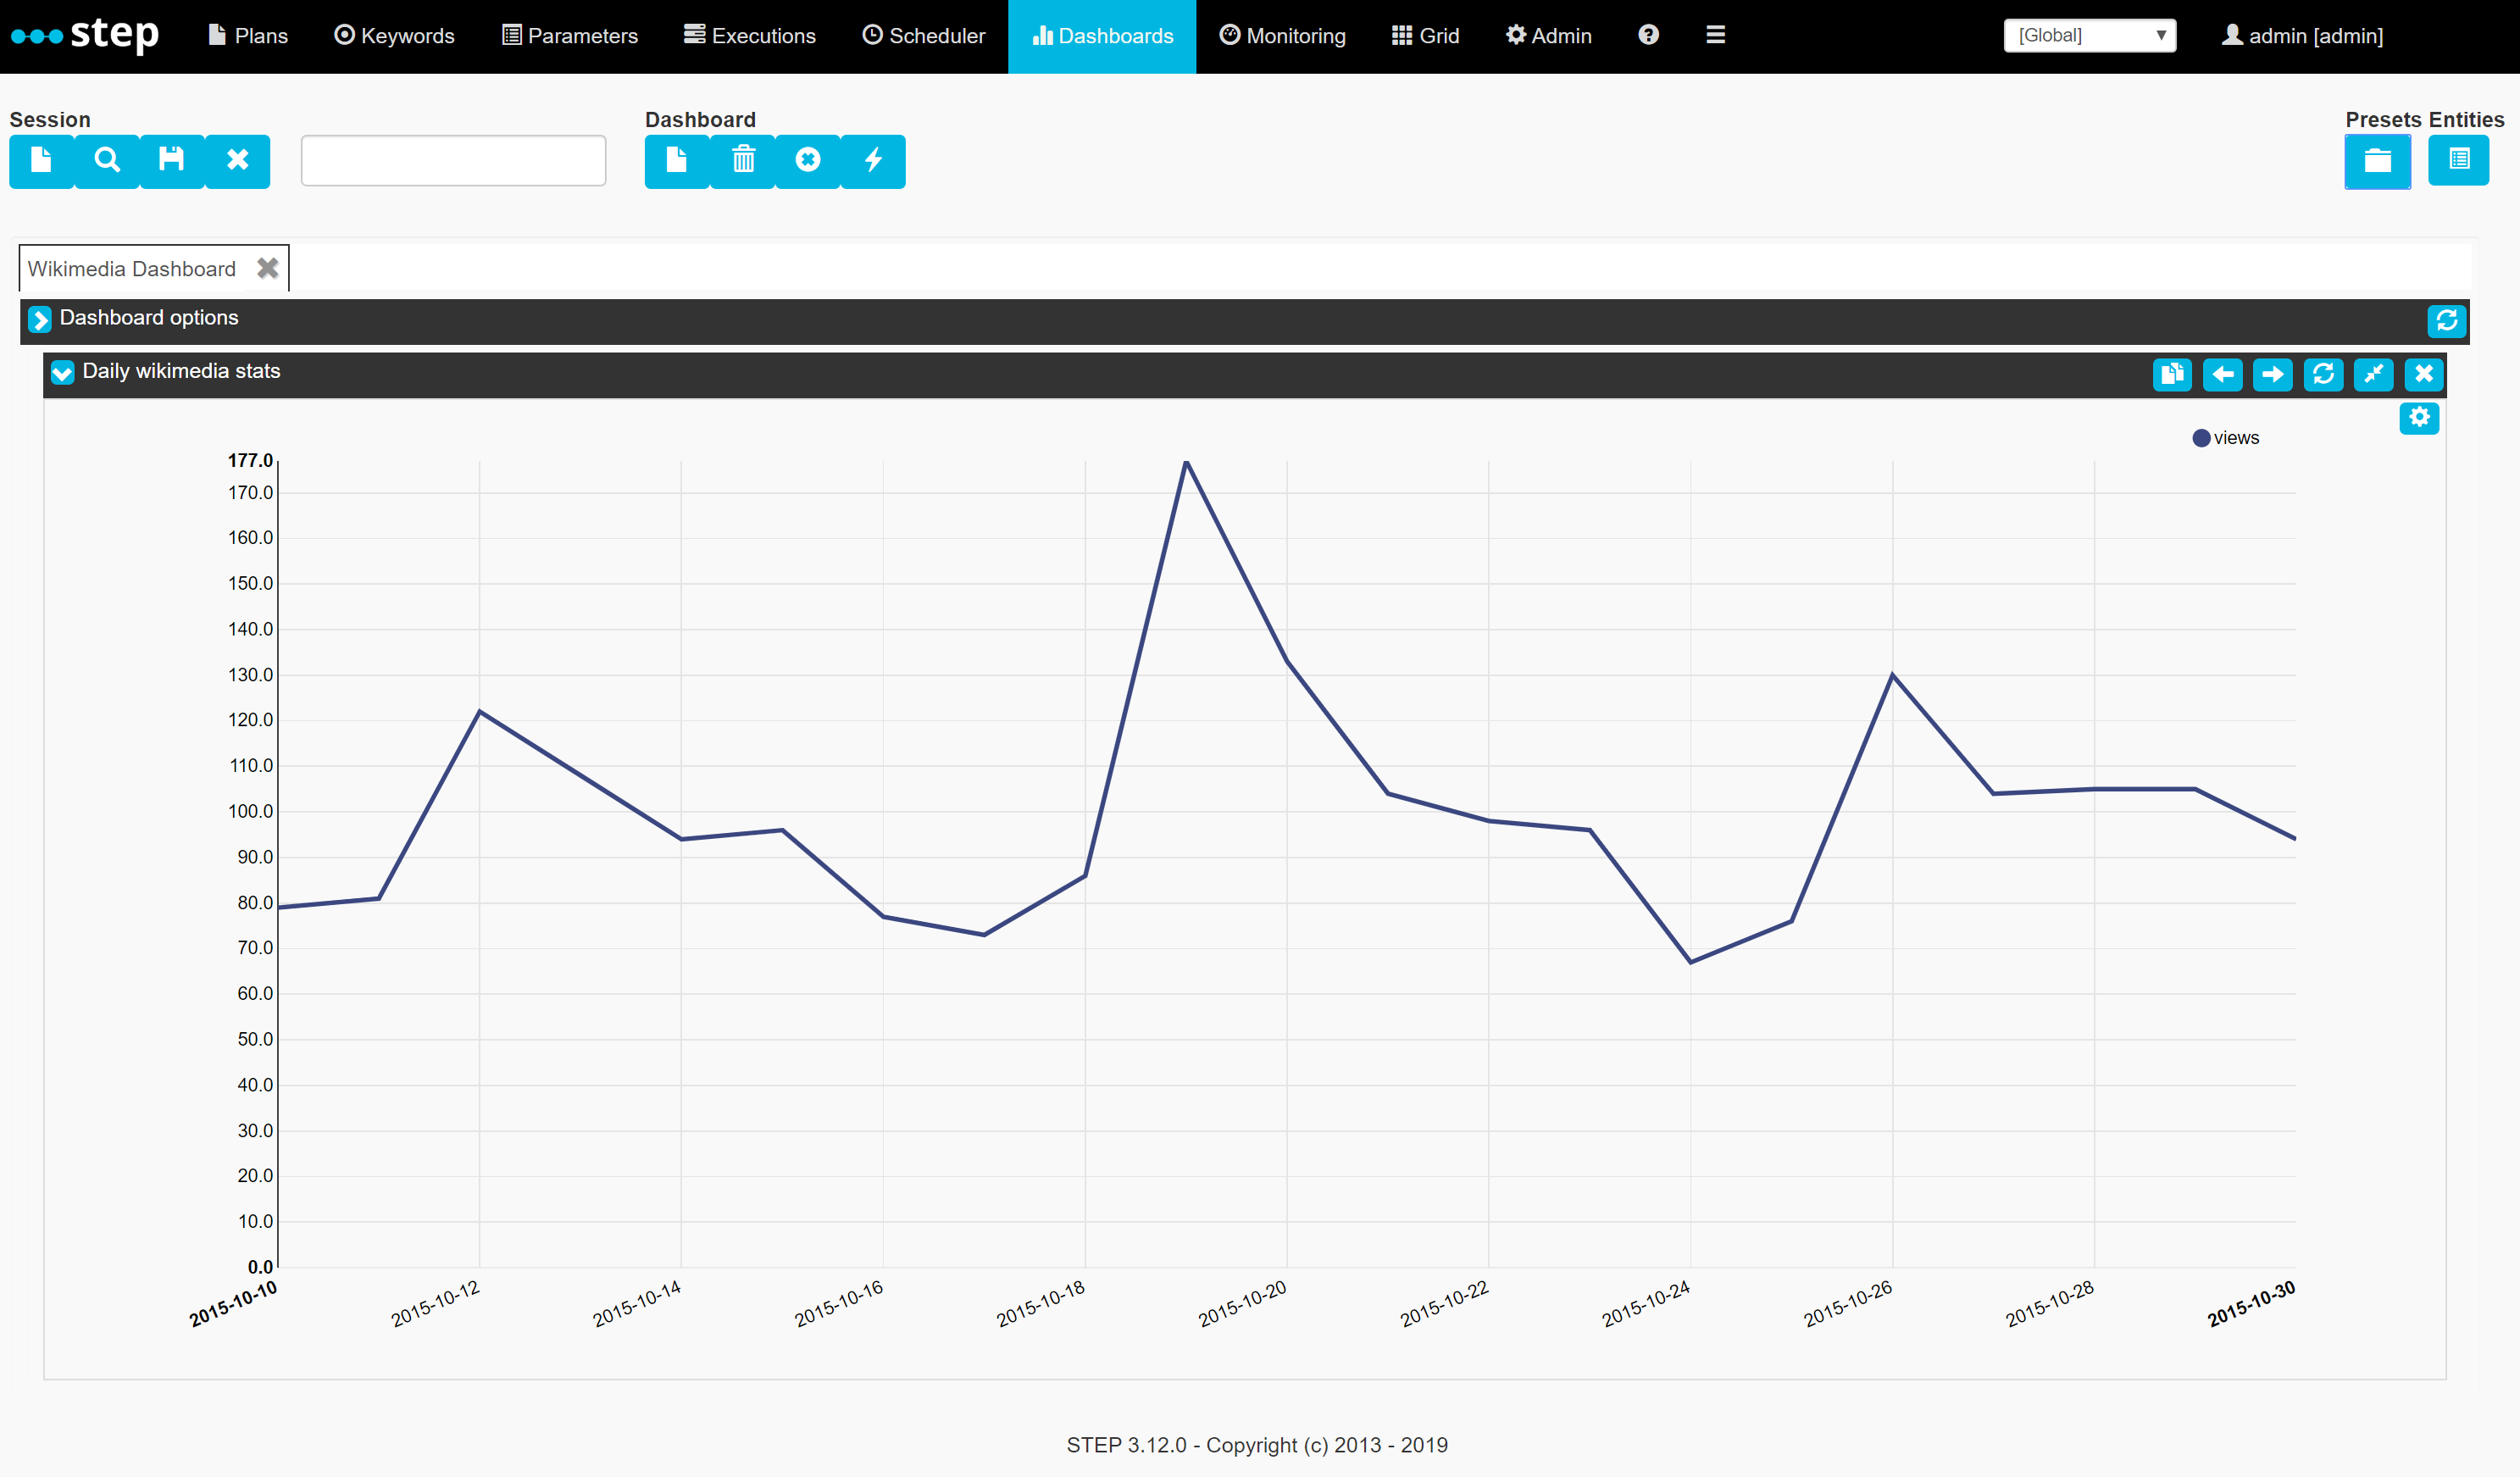Focus the session name input field
Viewport: 2520px width, 1477px height.
453,161
